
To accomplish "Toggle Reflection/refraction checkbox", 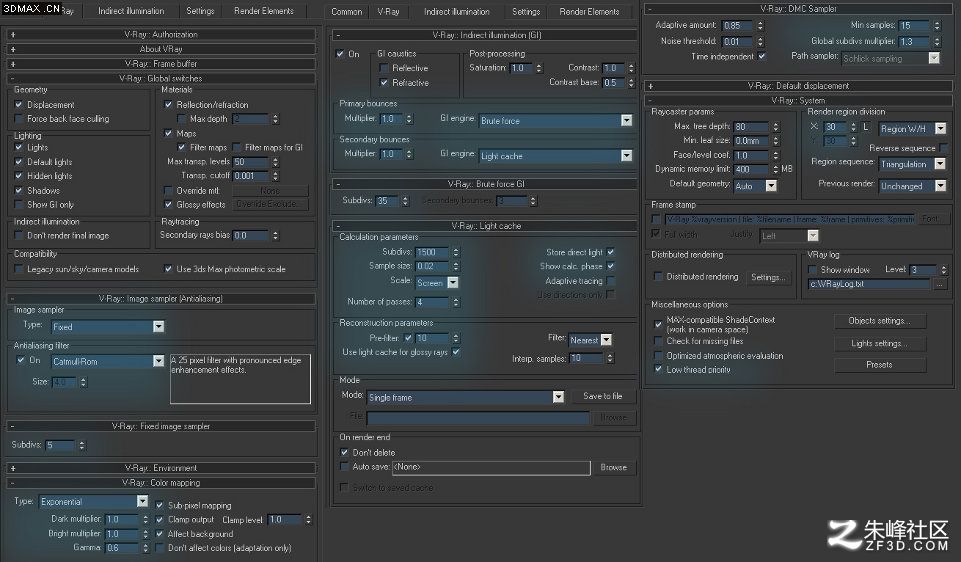I will (169, 105).
